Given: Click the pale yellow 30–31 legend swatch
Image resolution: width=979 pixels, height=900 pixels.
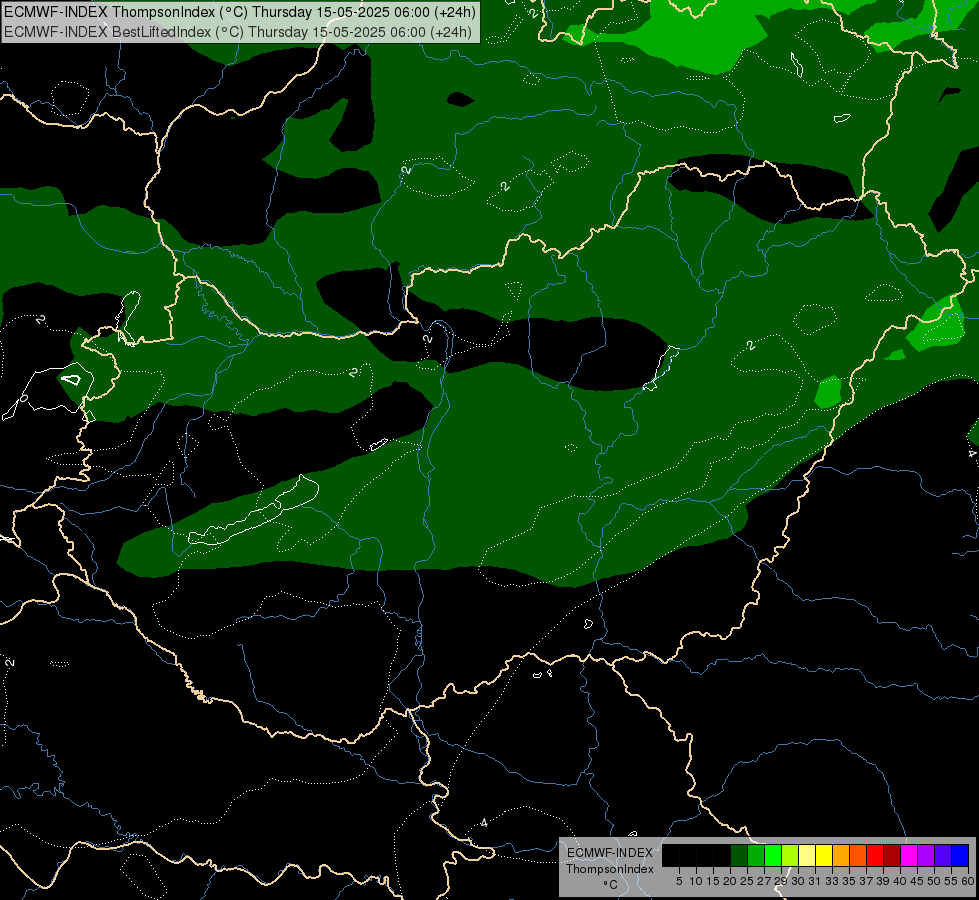Looking at the screenshot, I should pos(807,855).
